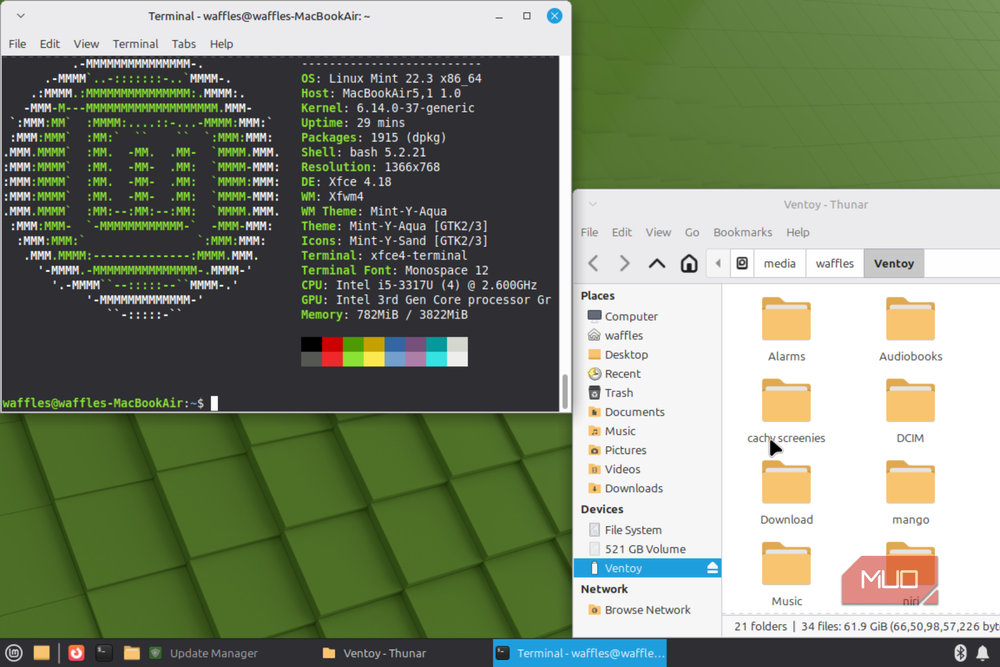Open the Music folder in file view
This screenshot has width=1000, height=667.
[x=786, y=575]
